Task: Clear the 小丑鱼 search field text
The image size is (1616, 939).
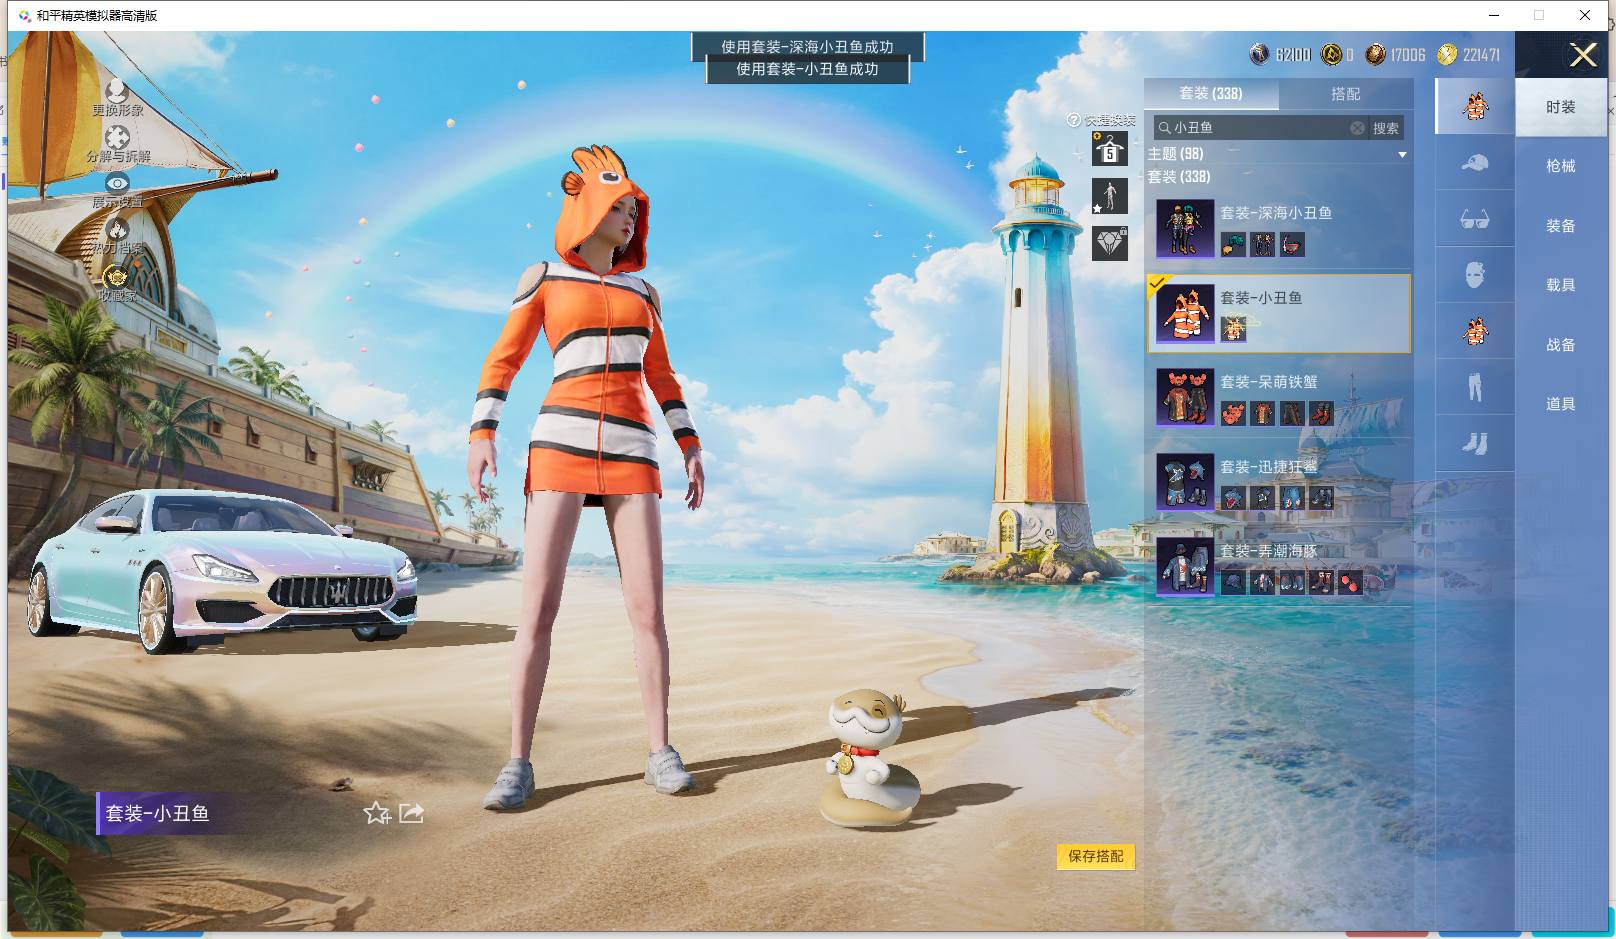Action: [1357, 128]
